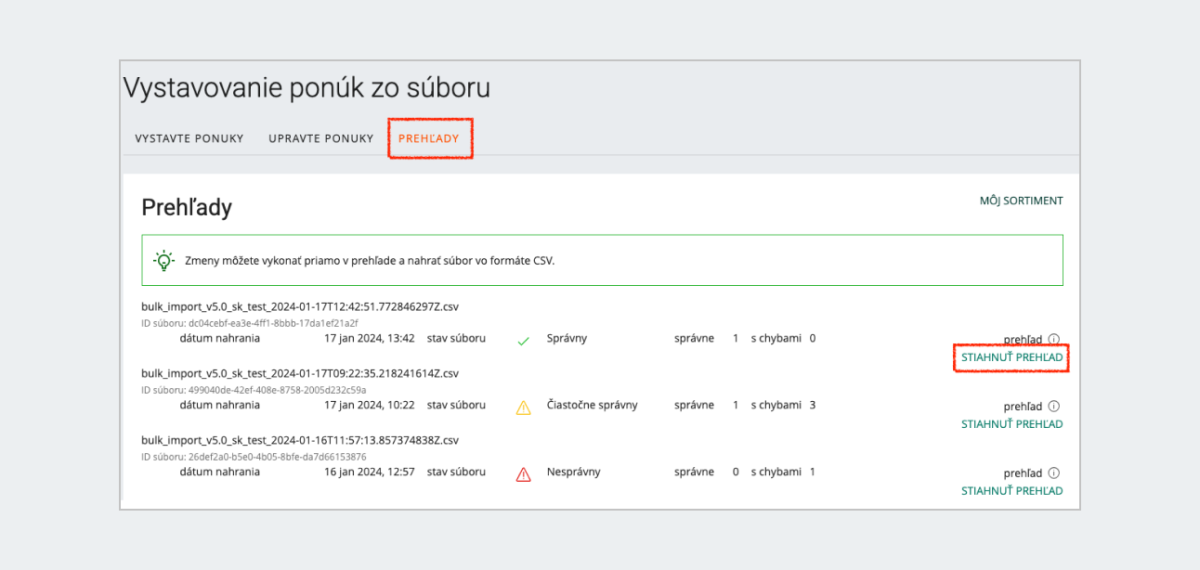Screen dimensions: 1200x570
Task: Switch to the Upravte ponuky tab
Action: [x=321, y=138]
